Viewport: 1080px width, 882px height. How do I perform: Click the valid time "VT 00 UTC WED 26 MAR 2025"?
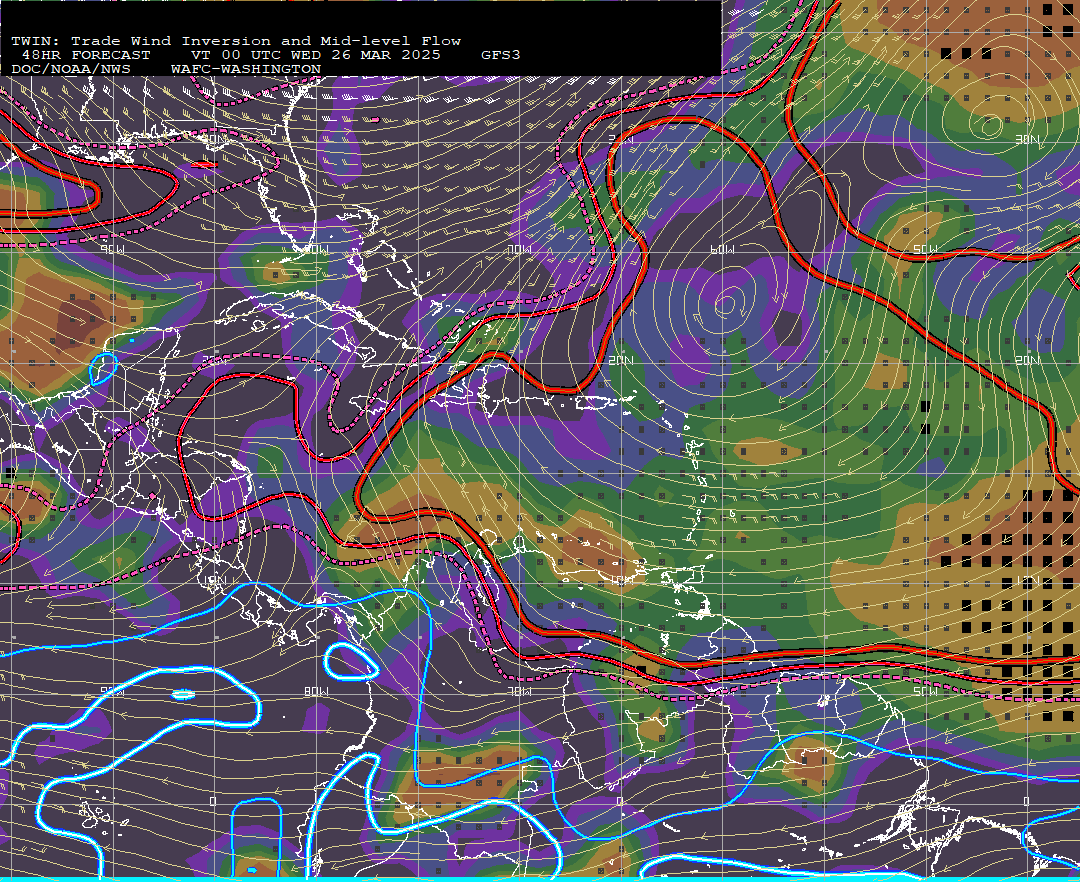coord(315,55)
